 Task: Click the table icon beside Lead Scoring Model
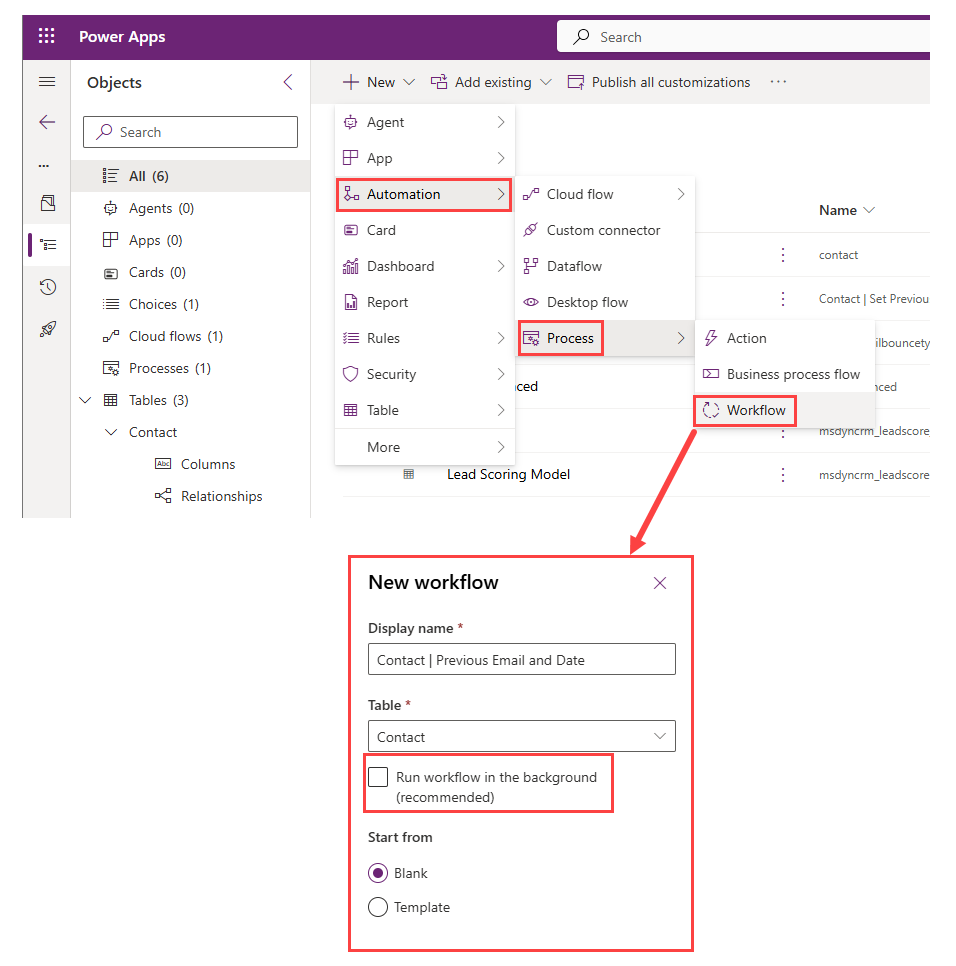coord(408,474)
